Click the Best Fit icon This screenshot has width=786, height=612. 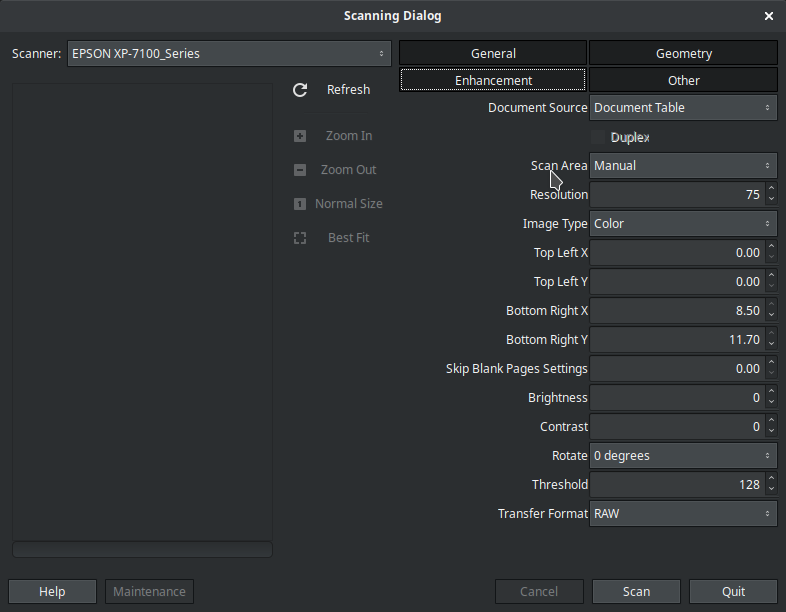[300, 238]
